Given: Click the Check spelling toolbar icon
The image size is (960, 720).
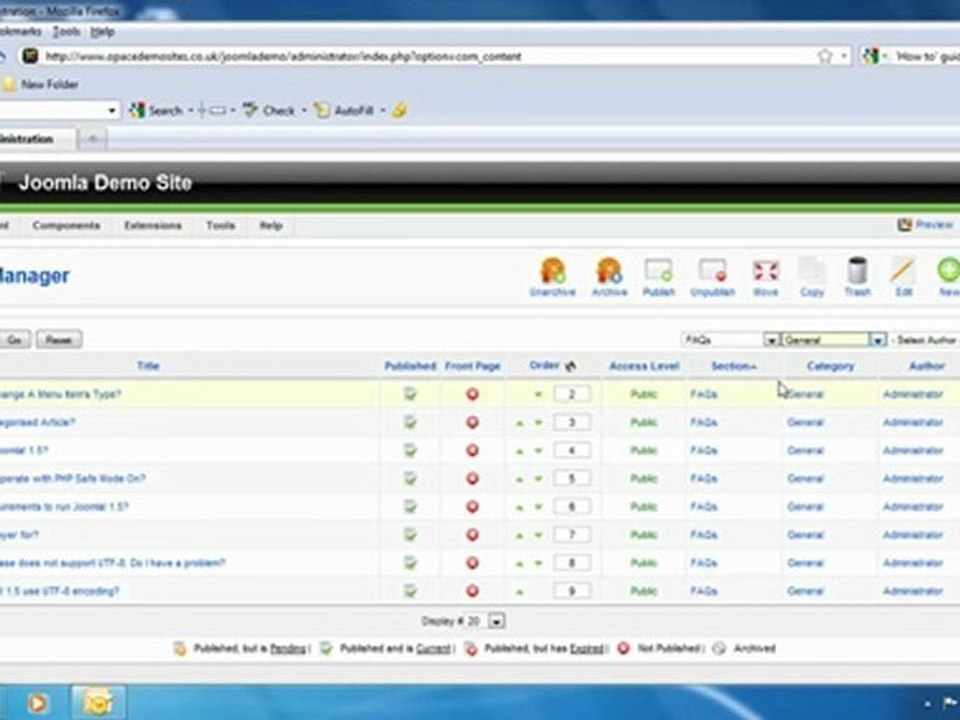Looking at the screenshot, I should (x=250, y=110).
